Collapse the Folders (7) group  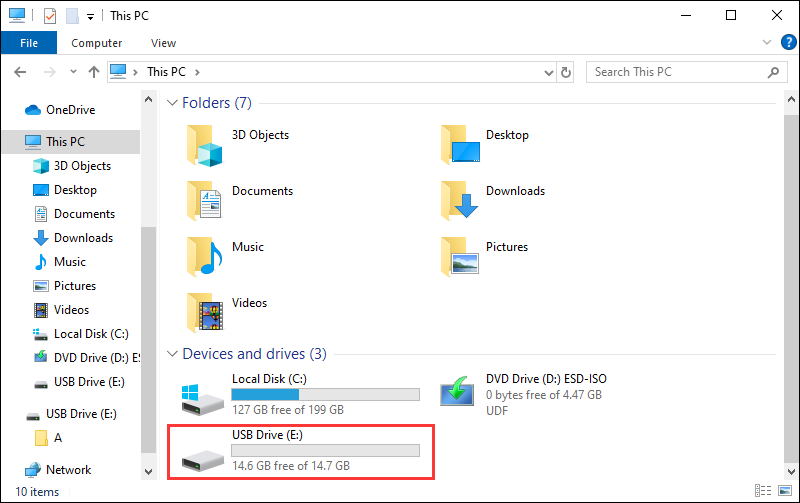(171, 103)
